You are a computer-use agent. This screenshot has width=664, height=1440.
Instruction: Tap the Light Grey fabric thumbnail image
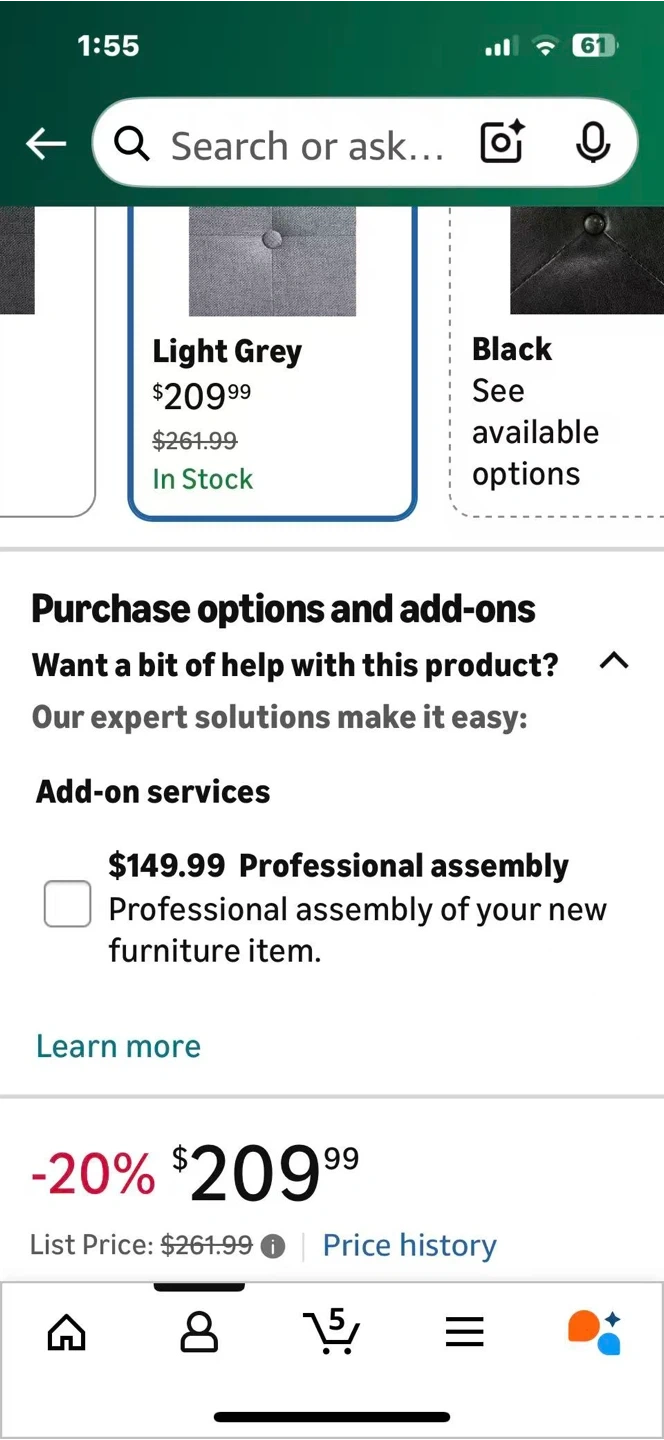pyautogui.click(x=272, y=262)
